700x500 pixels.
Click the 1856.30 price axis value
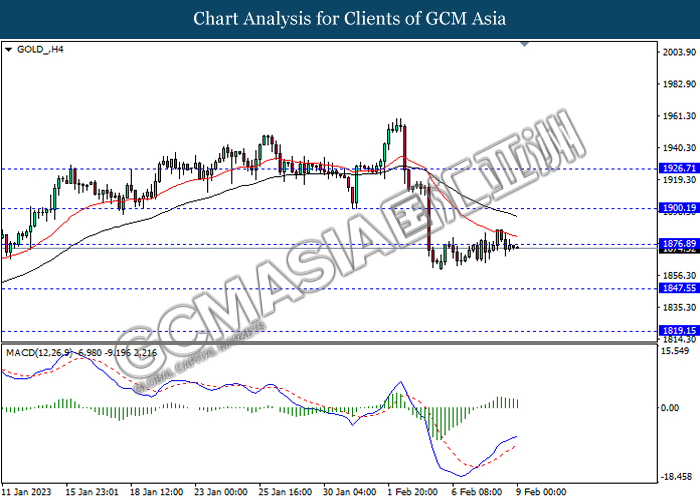tap(679, 275)
